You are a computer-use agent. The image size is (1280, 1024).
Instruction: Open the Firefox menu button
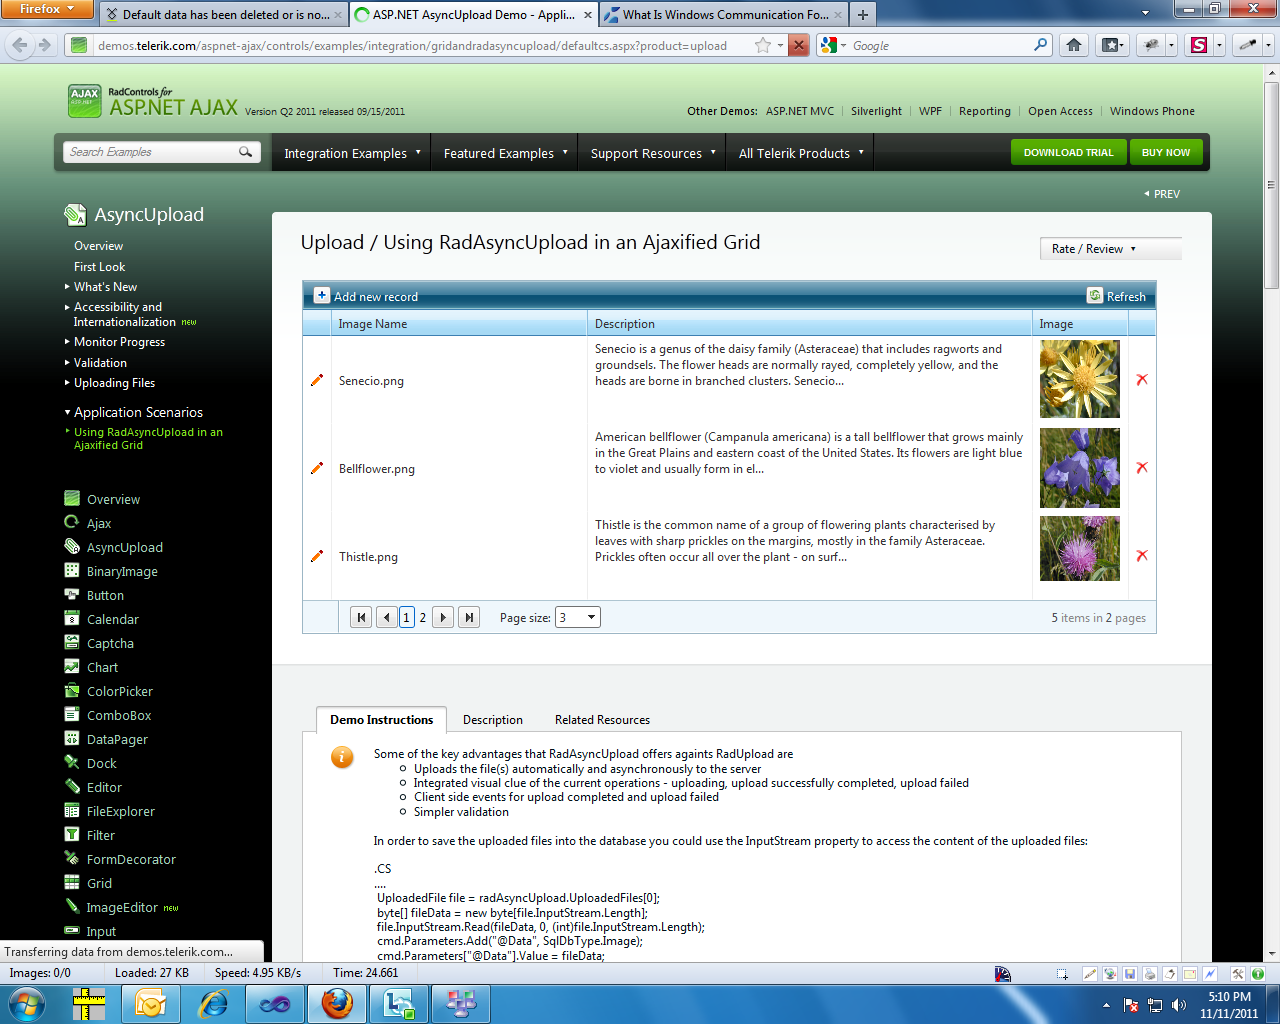tap(47, 9)
